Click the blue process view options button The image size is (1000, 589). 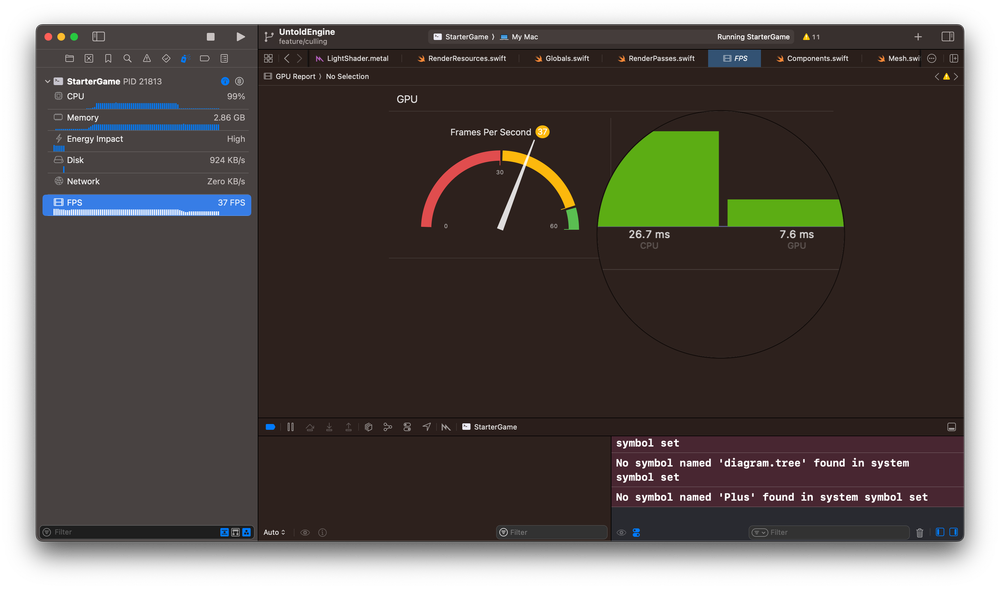pos(225,82)
